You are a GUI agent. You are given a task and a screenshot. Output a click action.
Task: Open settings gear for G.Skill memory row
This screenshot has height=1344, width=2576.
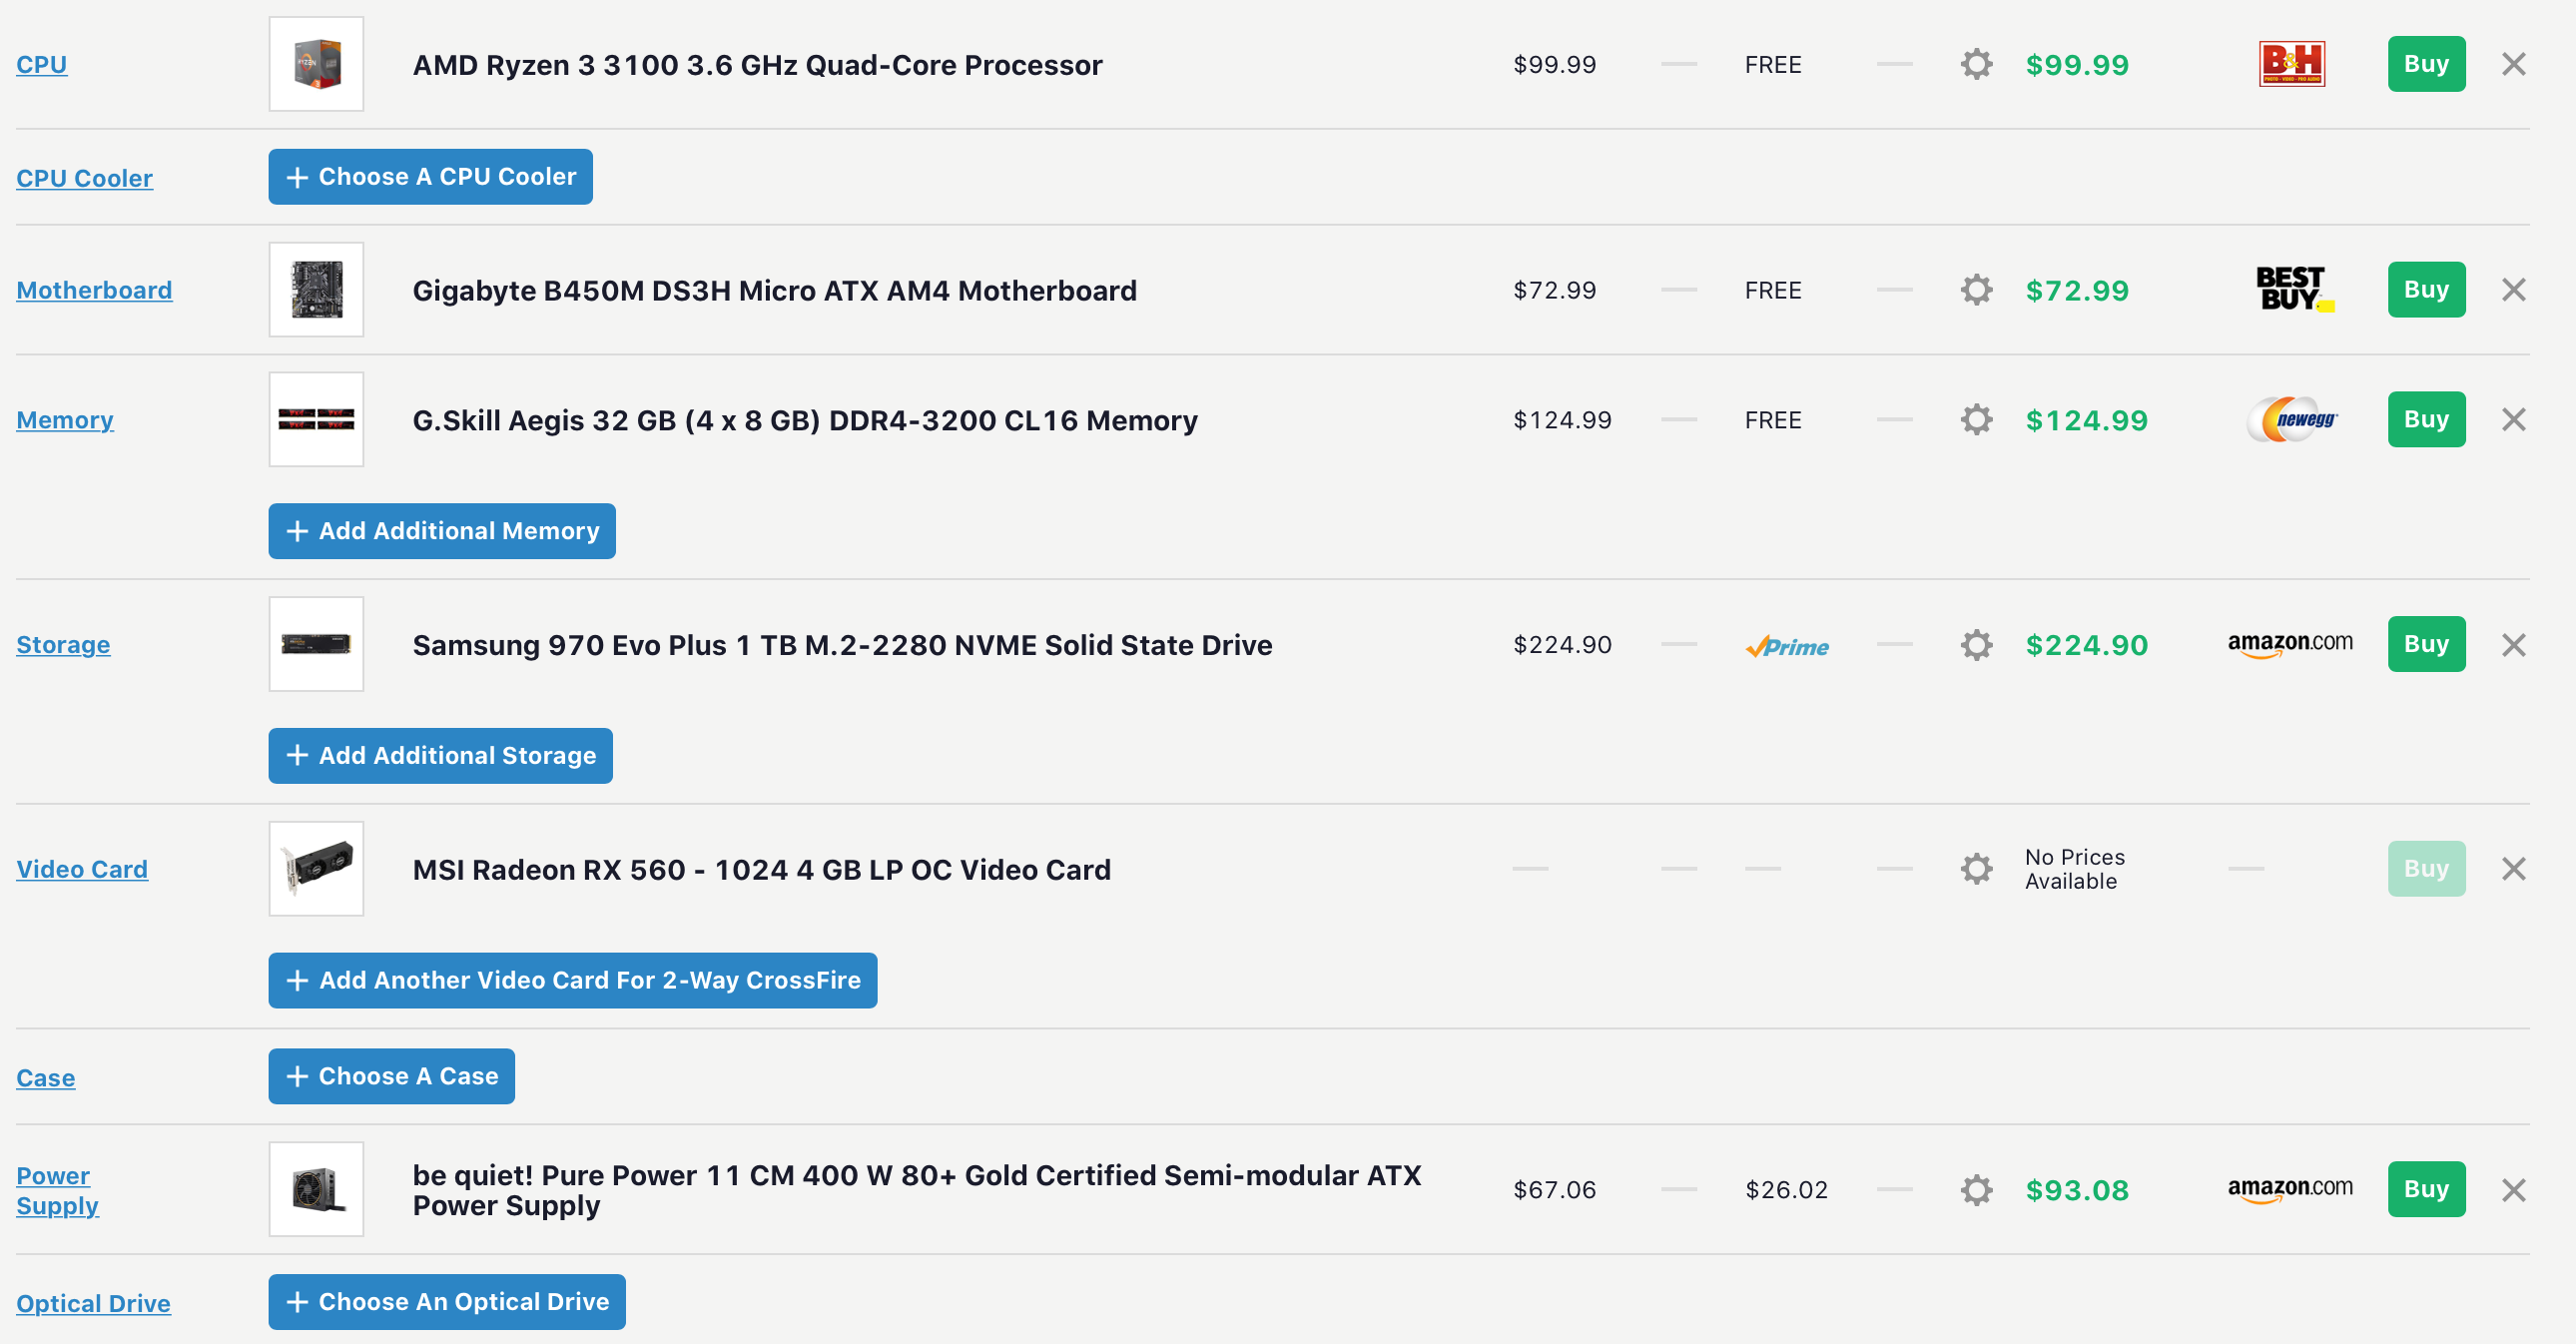pos(1976,419)
